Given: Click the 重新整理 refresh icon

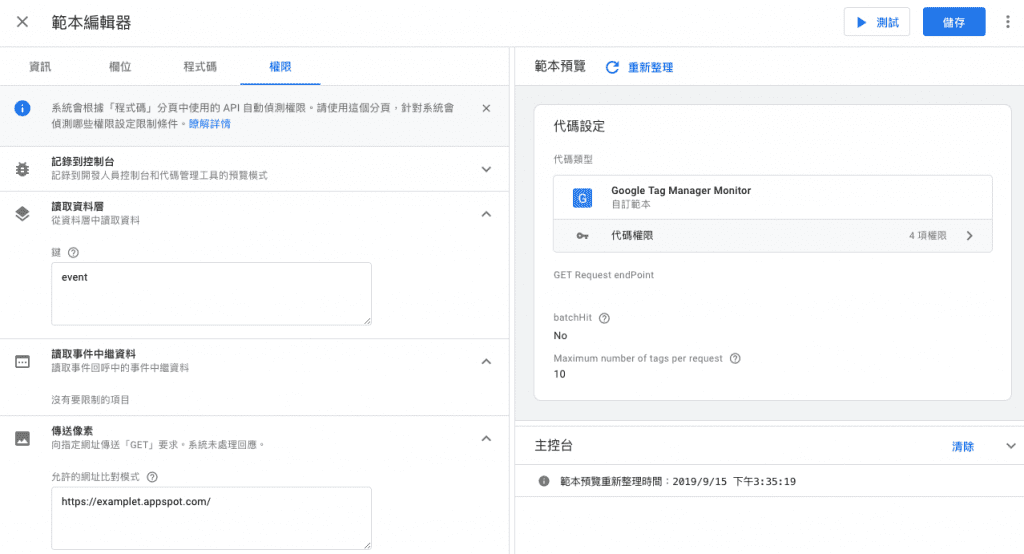Looking at the screenshot, I should click(612, 67).
